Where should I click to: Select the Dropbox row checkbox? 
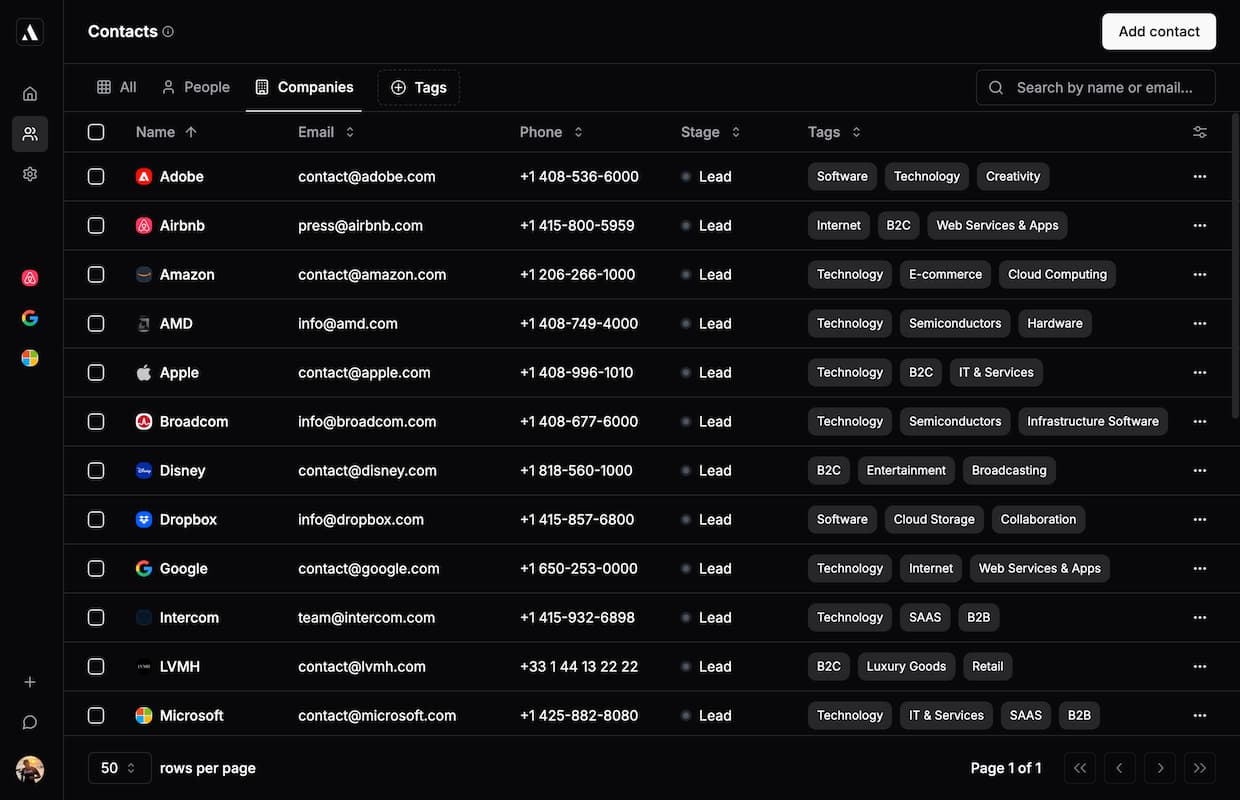(x=96, y=520)
